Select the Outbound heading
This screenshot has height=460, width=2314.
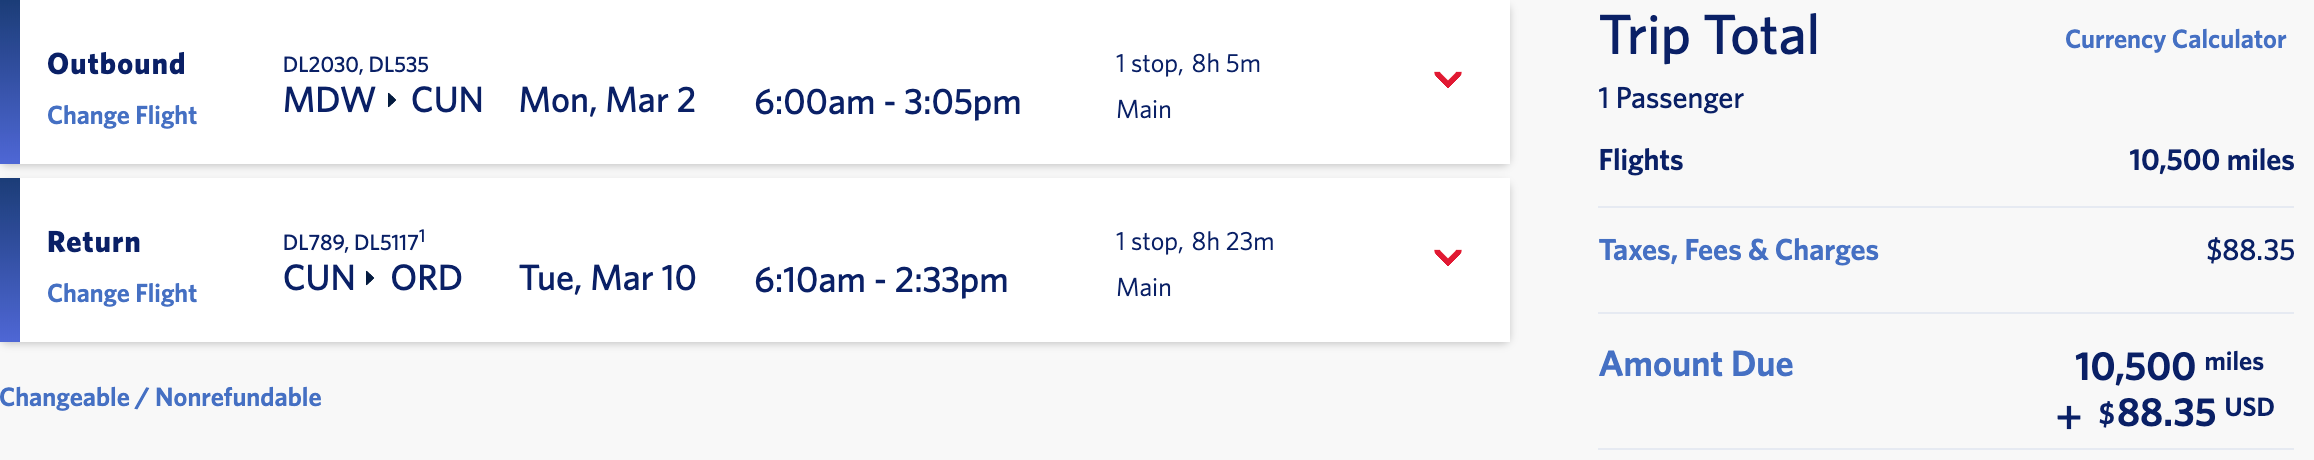pos(116,64)
